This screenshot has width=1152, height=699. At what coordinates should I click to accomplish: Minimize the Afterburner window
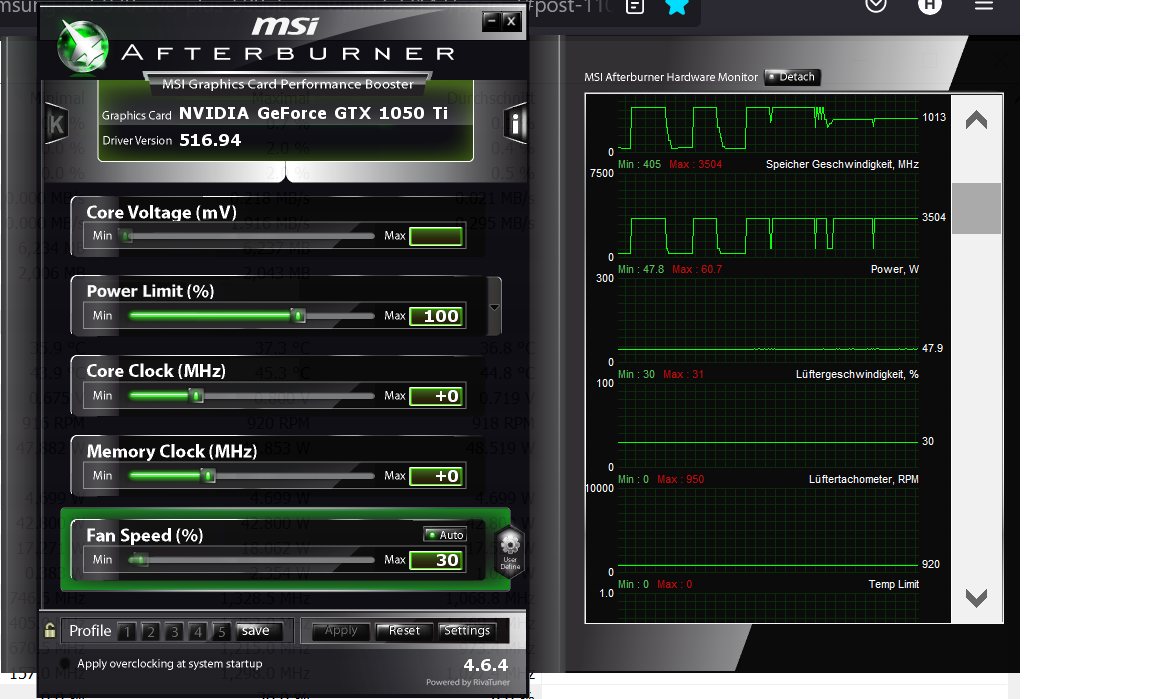(x=492, y=21)
